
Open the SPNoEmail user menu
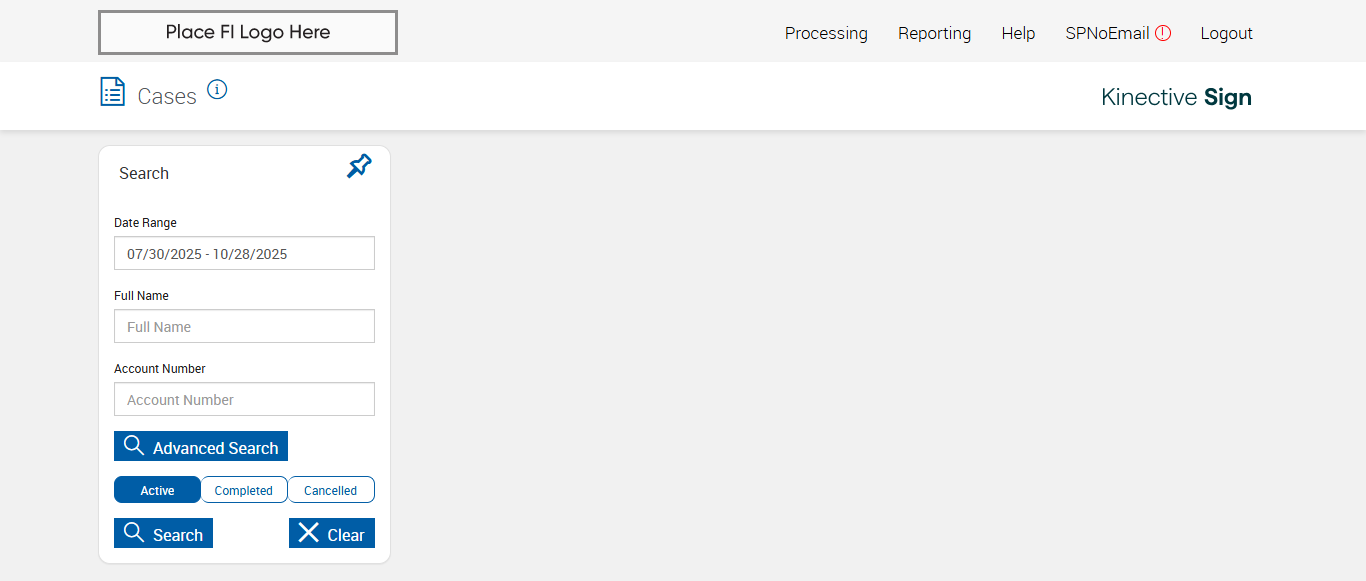(1107, 33)
